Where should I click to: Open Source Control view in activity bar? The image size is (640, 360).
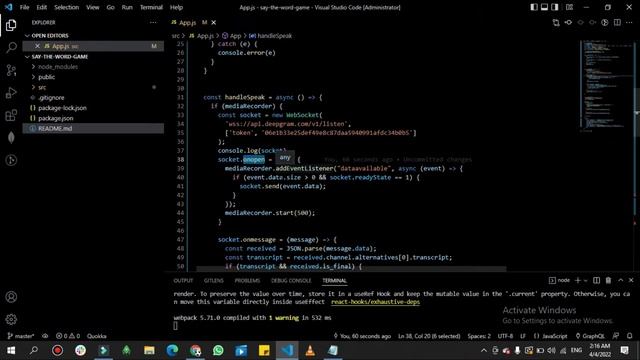[x=11, y=70]
